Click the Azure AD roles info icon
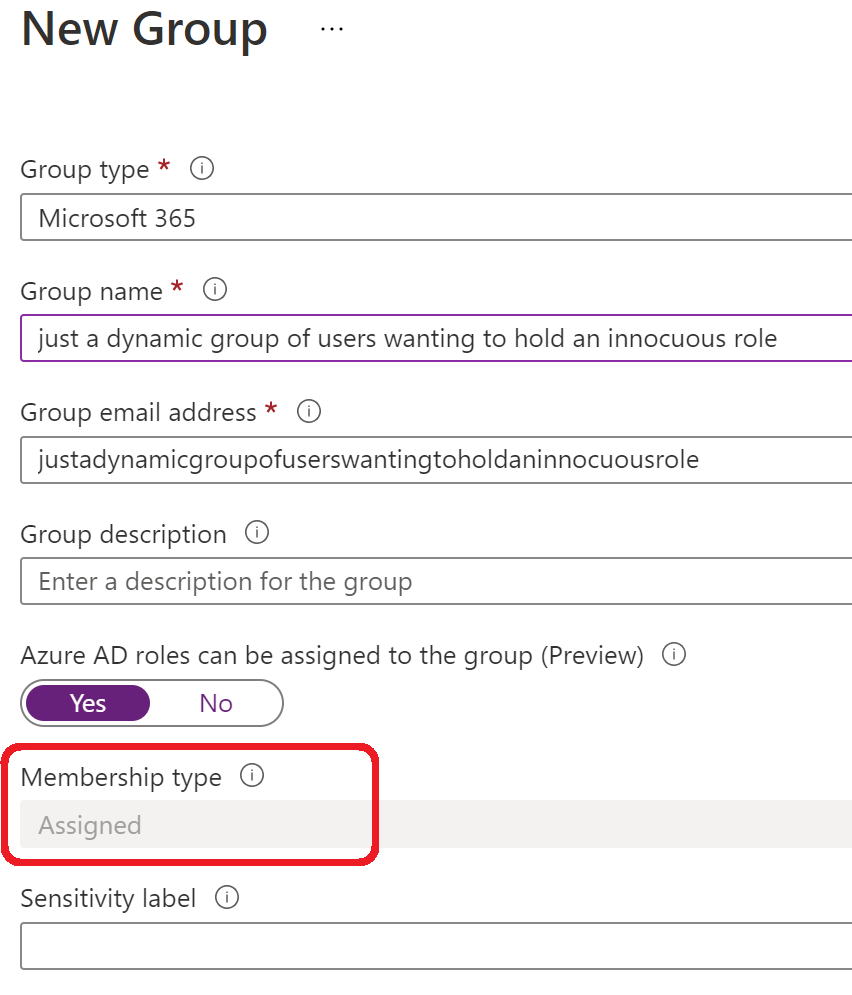 674,654
